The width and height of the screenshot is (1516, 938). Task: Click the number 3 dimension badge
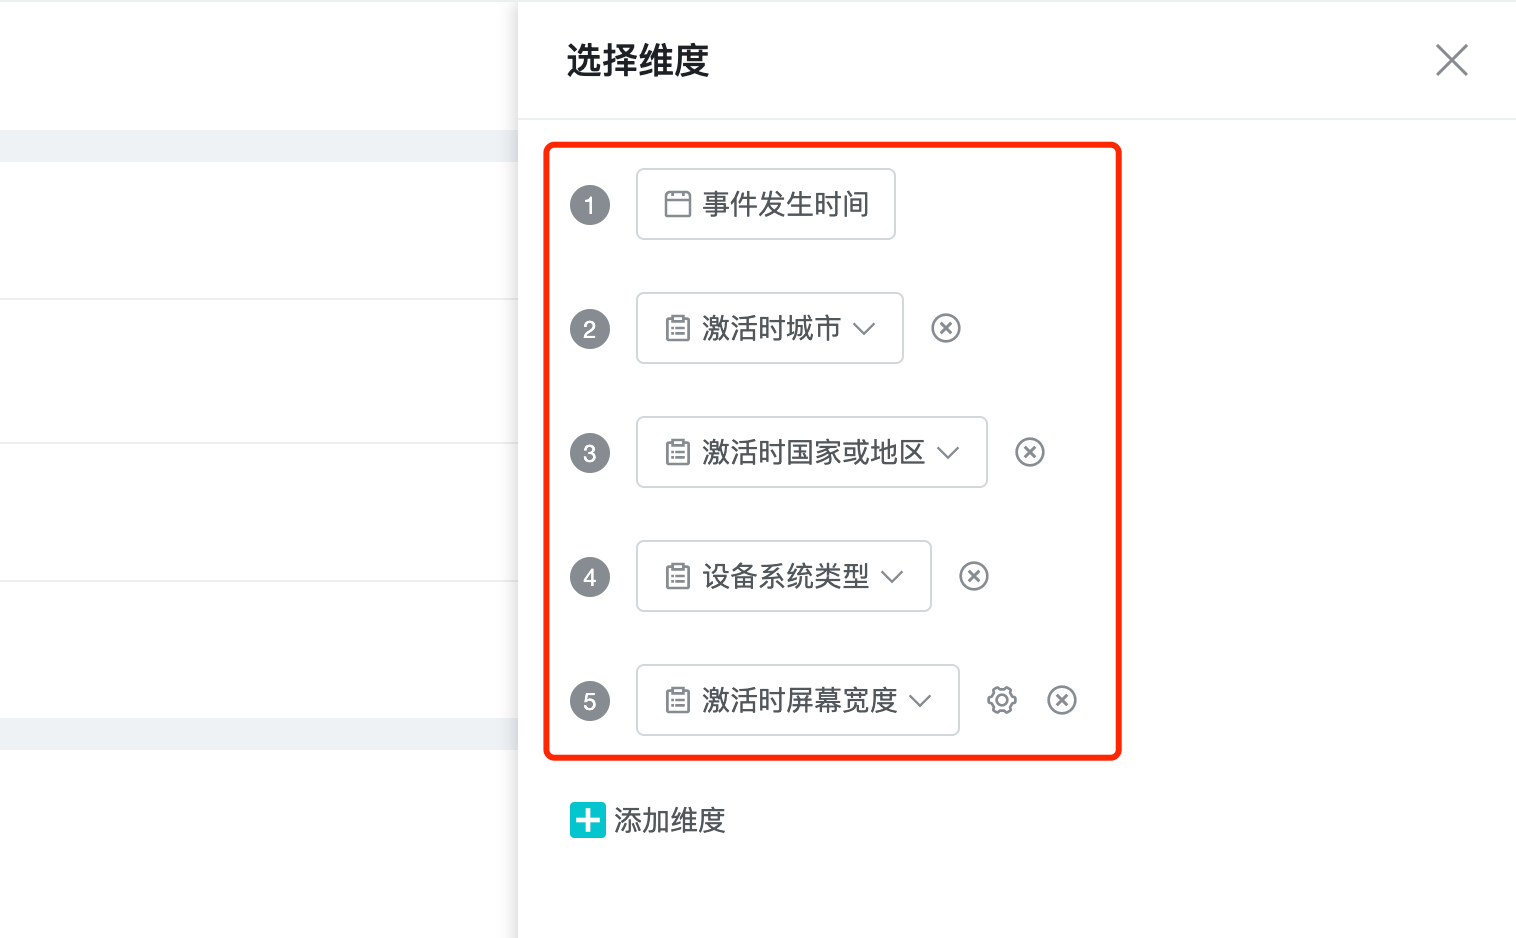590,453
